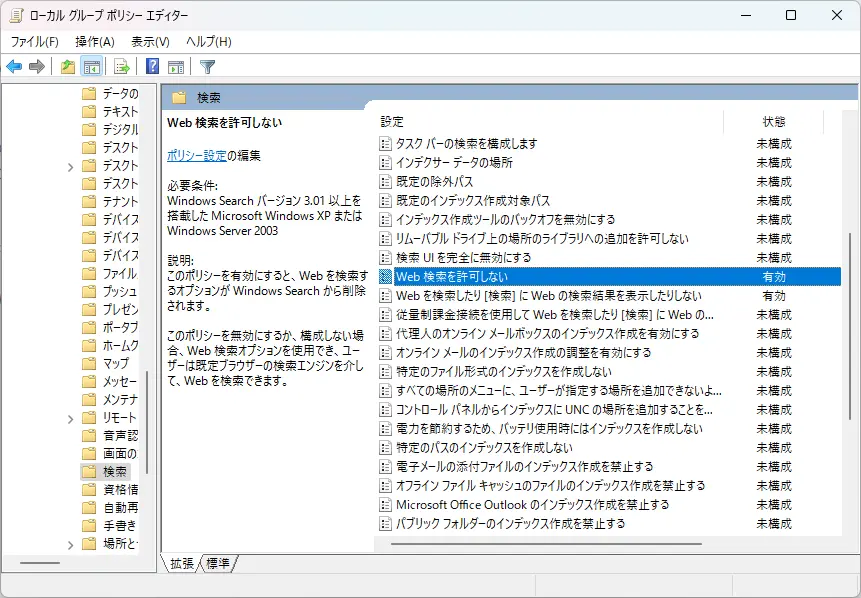Click policy icon beside インデクサー データの場所
The width and height of the screenshot is (861, 598).
click(385, 163)
